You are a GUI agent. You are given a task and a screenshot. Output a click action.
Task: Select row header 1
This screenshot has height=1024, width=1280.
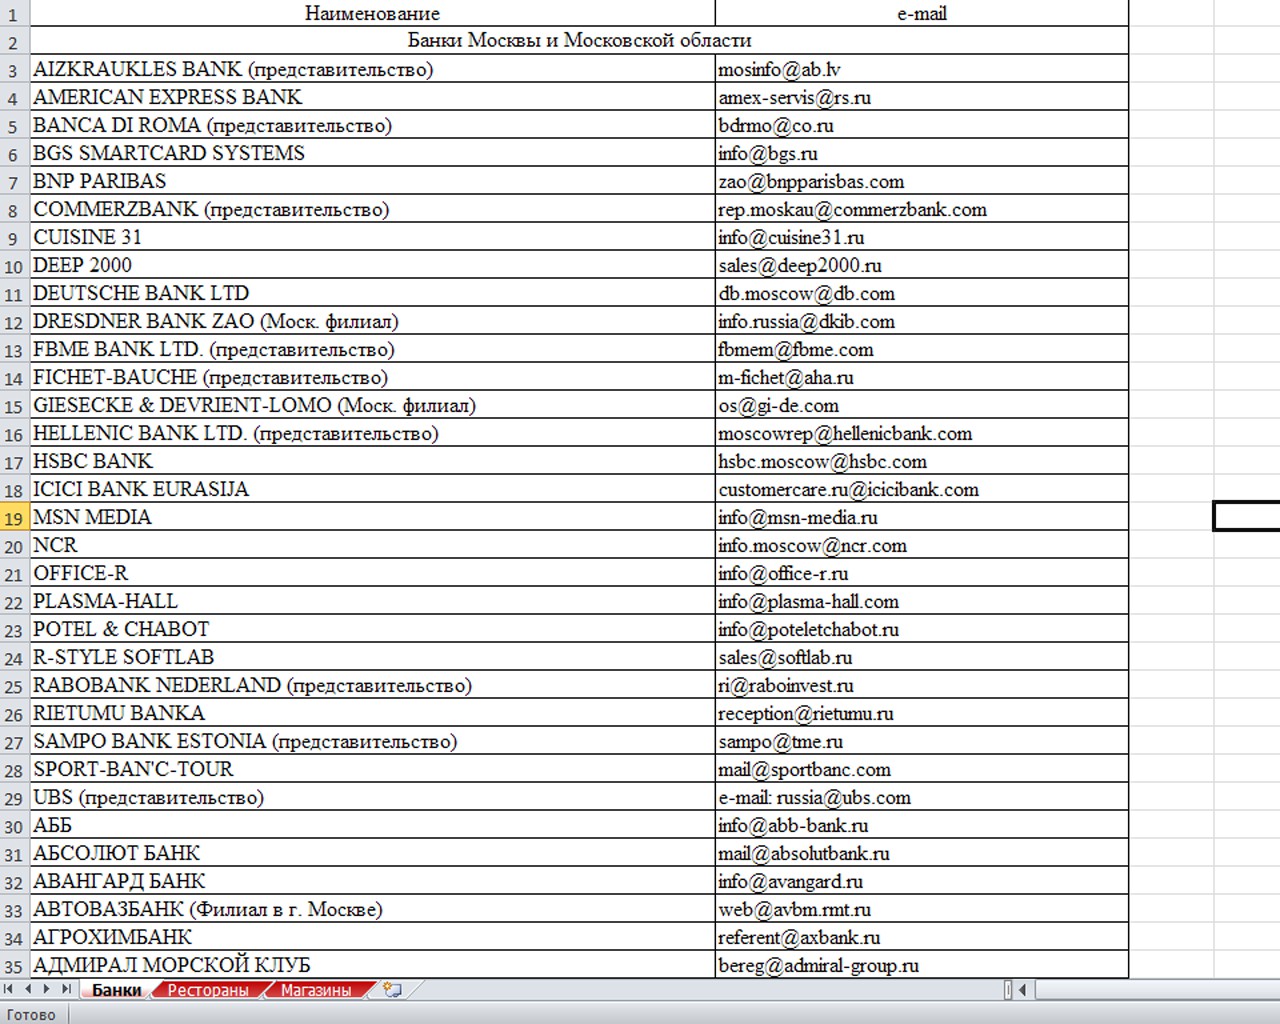(14, 14)
